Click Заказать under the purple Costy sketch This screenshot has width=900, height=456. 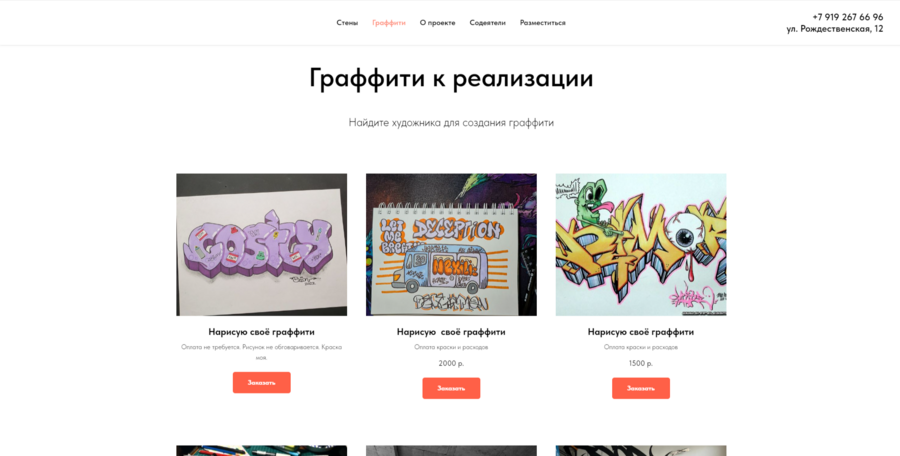click(x=261, y=382)
